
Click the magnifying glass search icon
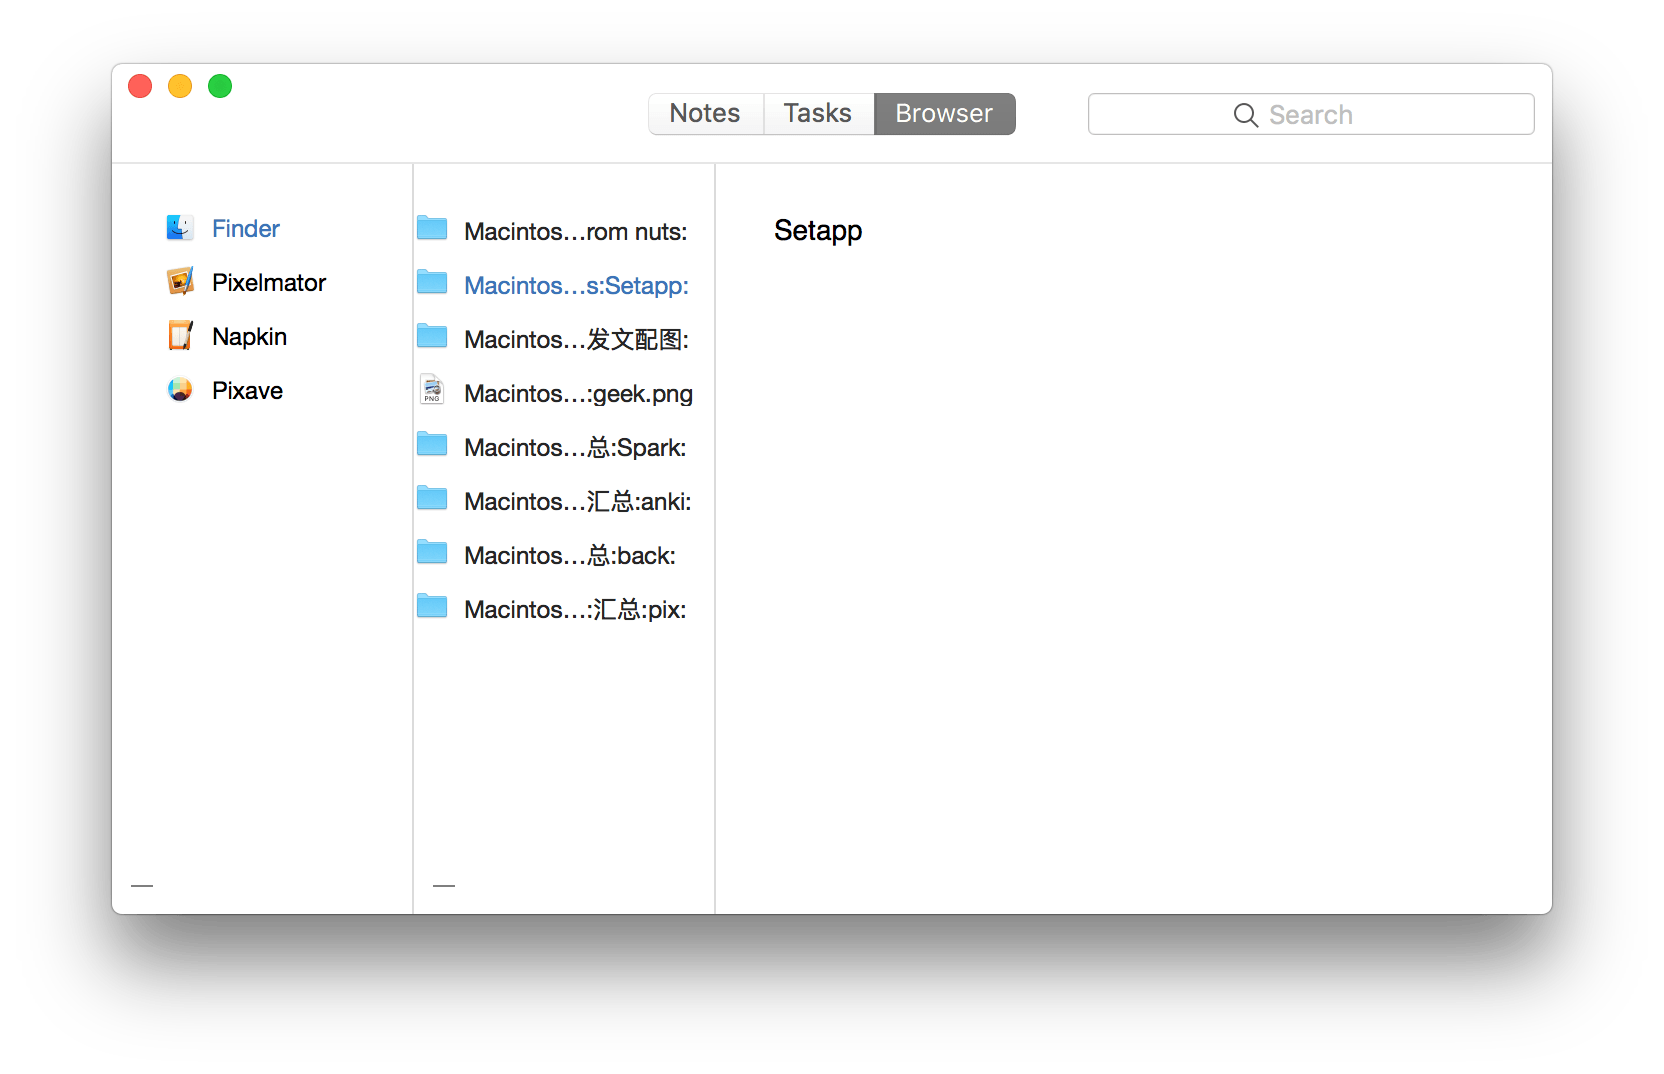[1246, 115]
